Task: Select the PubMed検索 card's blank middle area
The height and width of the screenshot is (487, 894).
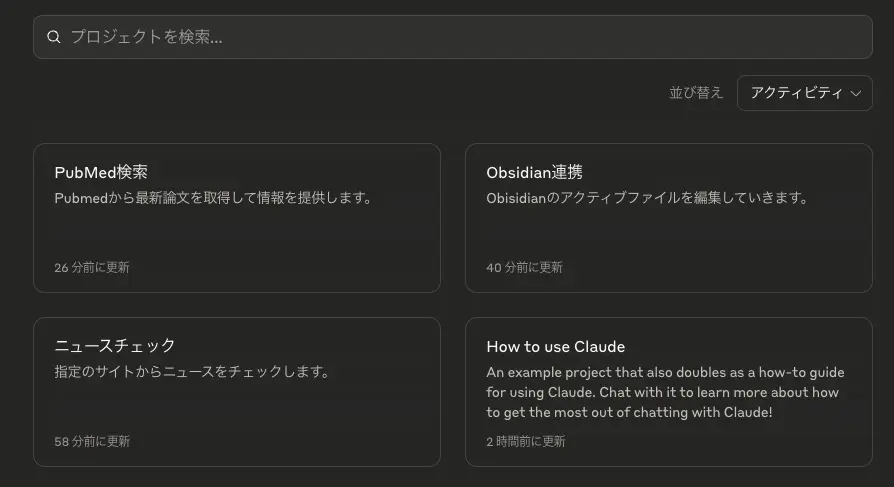Action: click(x=237, y=234)
